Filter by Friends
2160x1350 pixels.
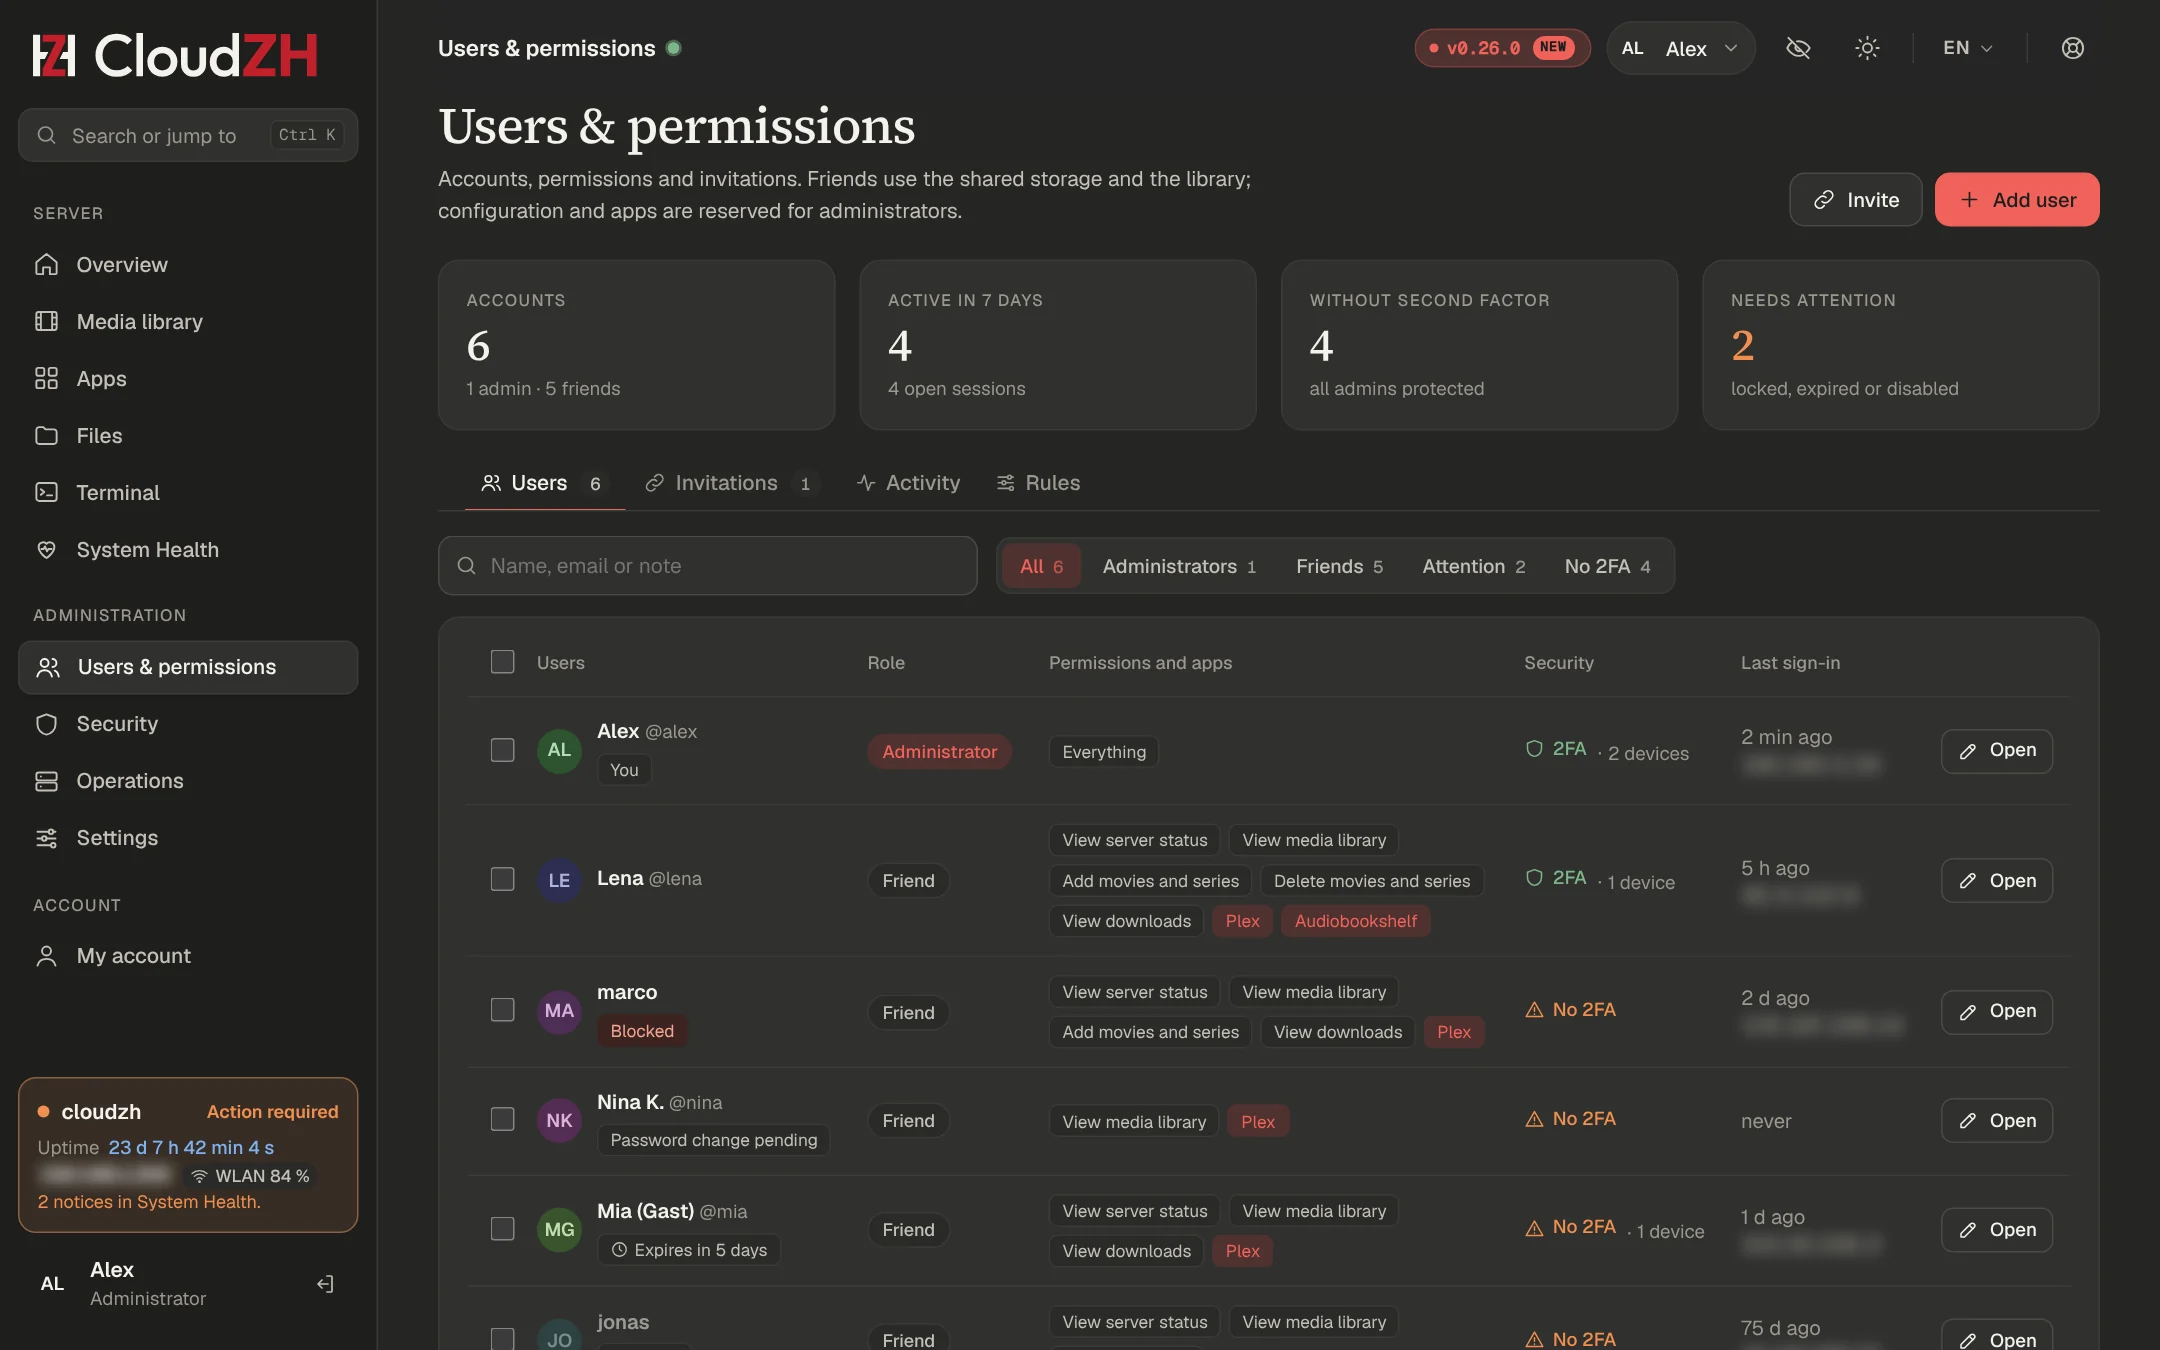1339,566
